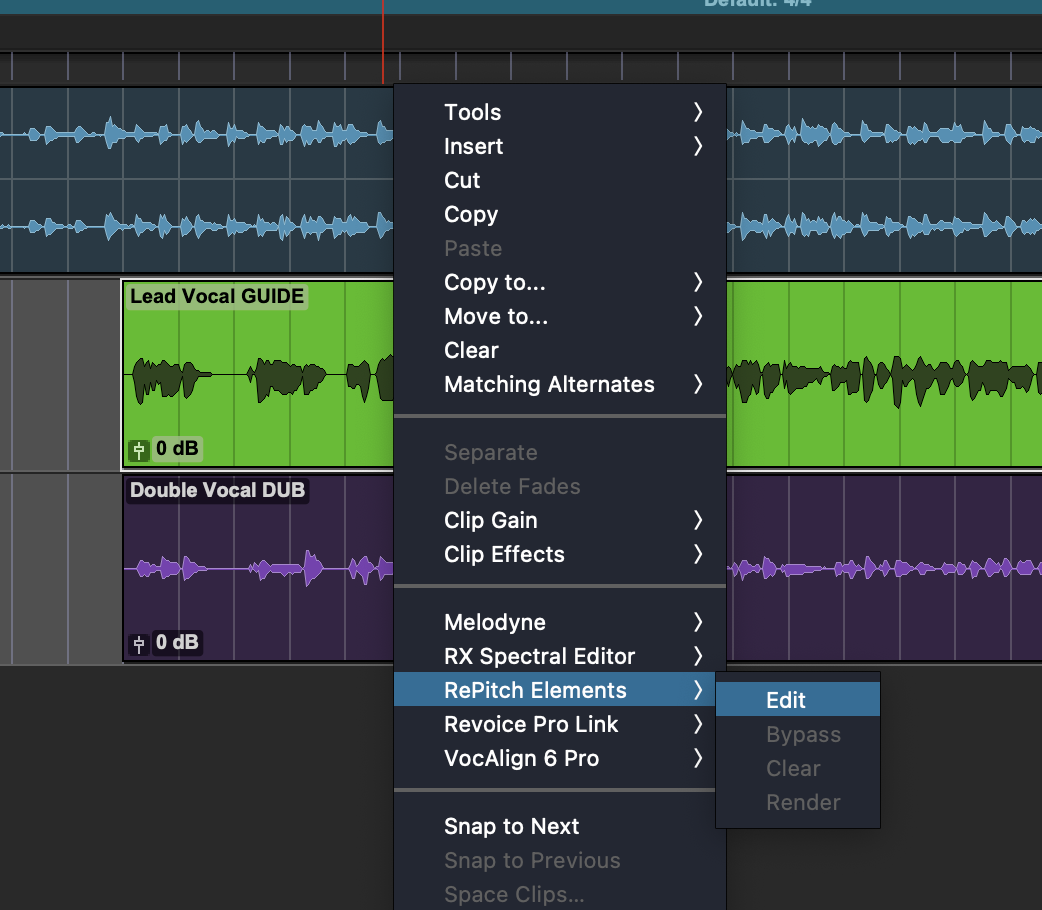Choose Snap to Next option
The width and height of the screenshot is (1042, 910).
pos(511,826)
